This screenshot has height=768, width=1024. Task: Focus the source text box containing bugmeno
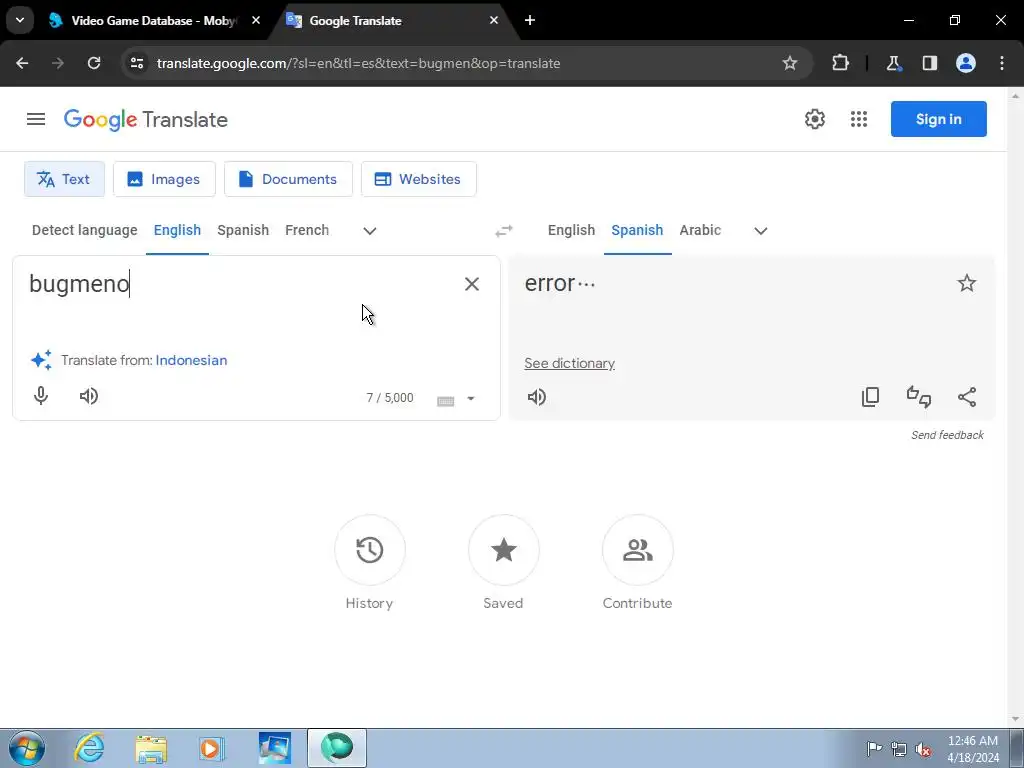click(242, 283)
